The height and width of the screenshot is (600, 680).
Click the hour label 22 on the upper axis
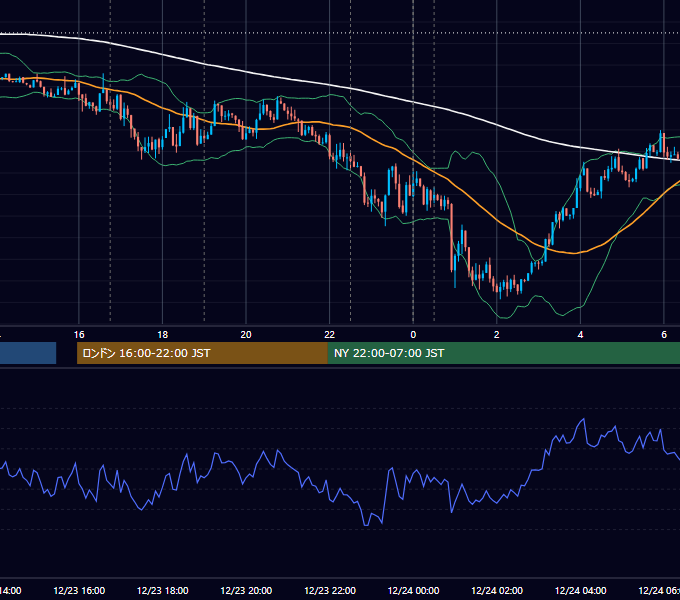[x=330, y=335]
